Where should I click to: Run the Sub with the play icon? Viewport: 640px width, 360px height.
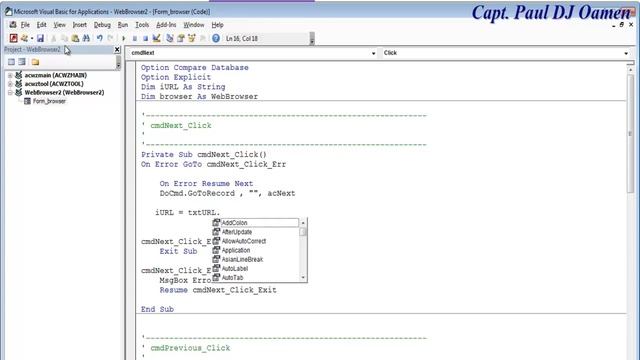pos(124,38)
